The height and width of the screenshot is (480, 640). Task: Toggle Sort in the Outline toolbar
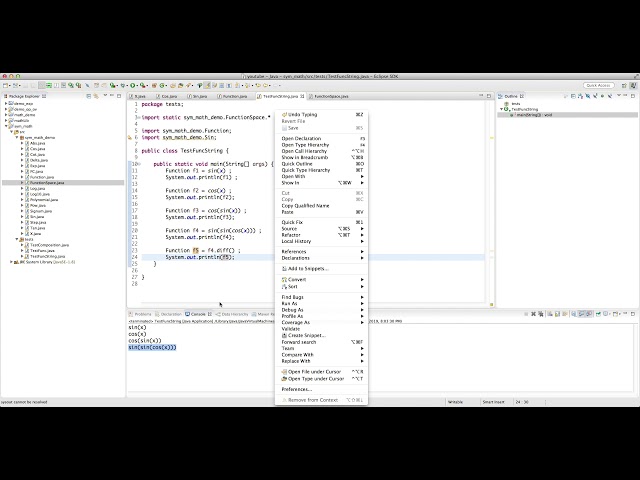(x=580, y=96)
